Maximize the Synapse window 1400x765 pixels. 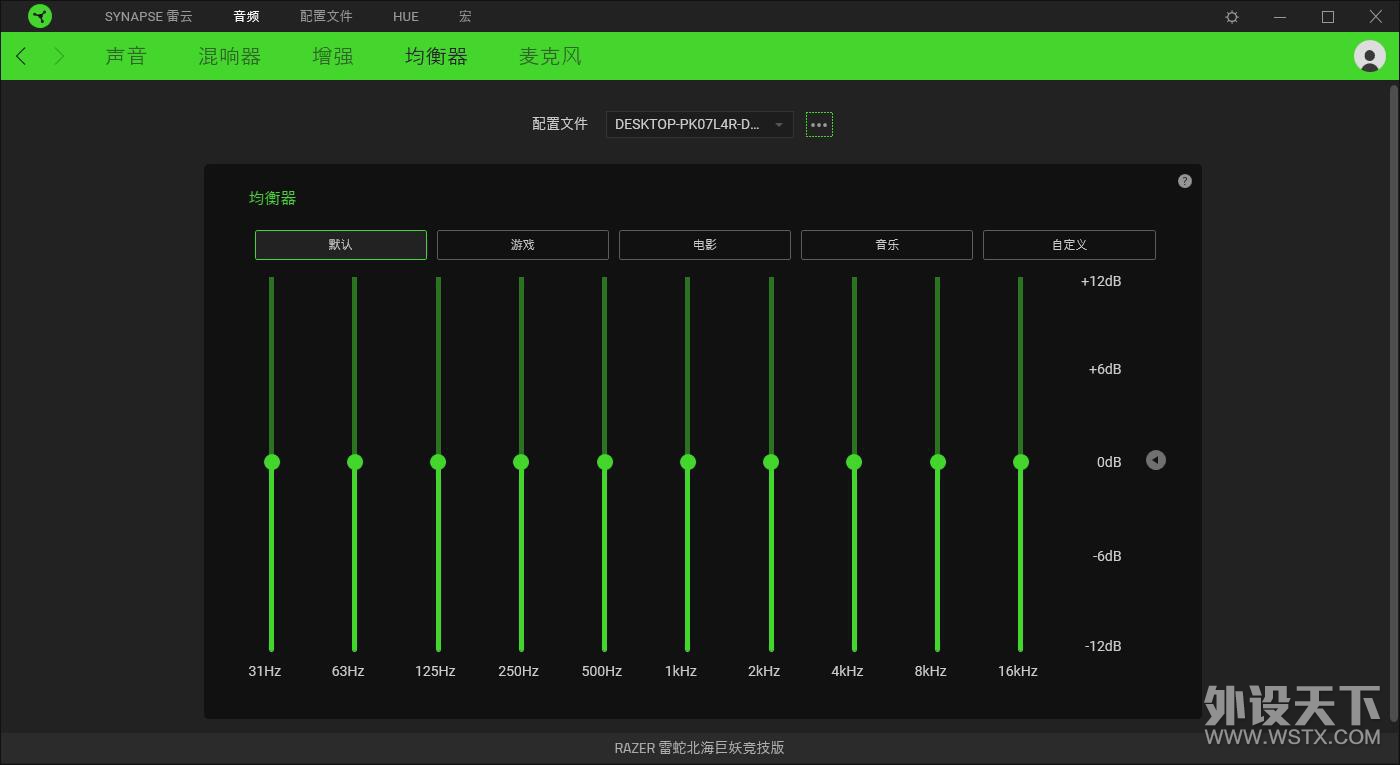tap(1328, 17)
